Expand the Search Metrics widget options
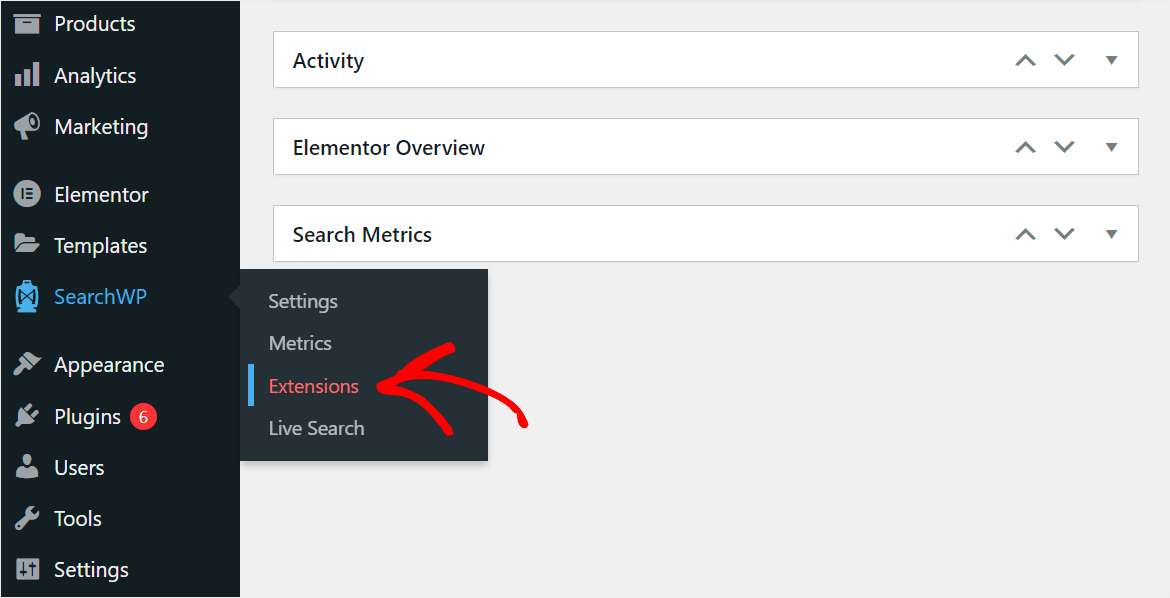 [x=1111, y=233]
